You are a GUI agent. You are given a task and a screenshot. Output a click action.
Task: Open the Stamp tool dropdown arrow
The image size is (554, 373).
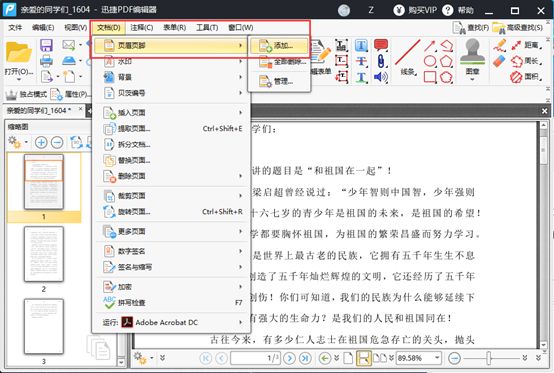click(x=472, y=79)
